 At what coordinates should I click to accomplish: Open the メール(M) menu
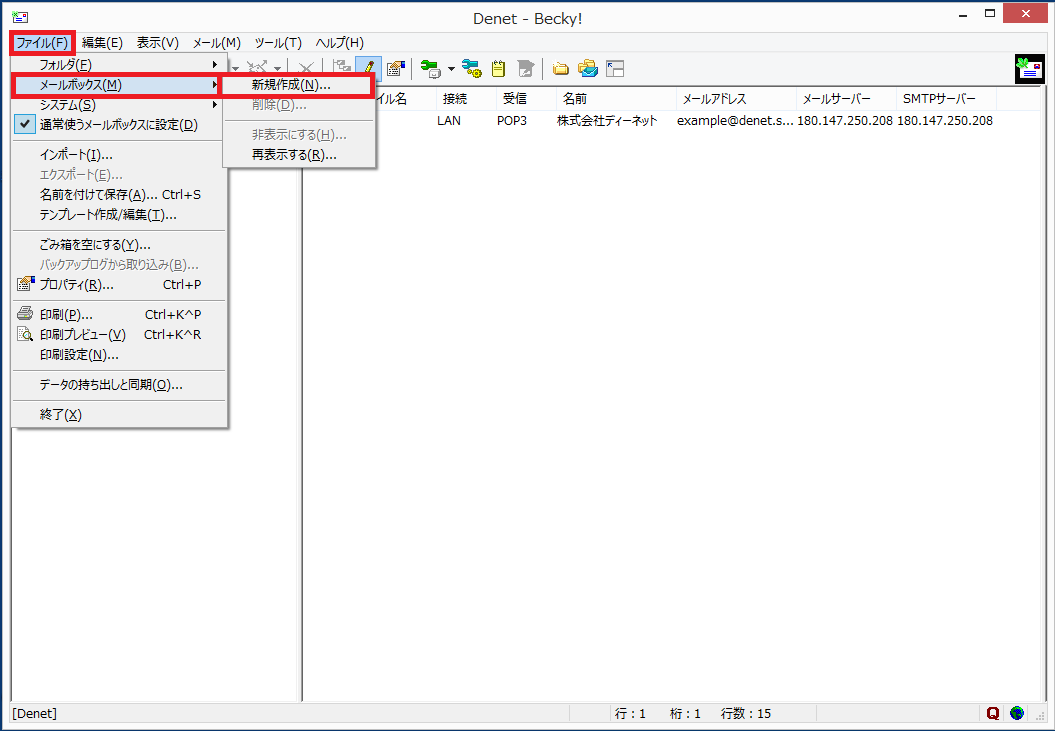(217, 43)
